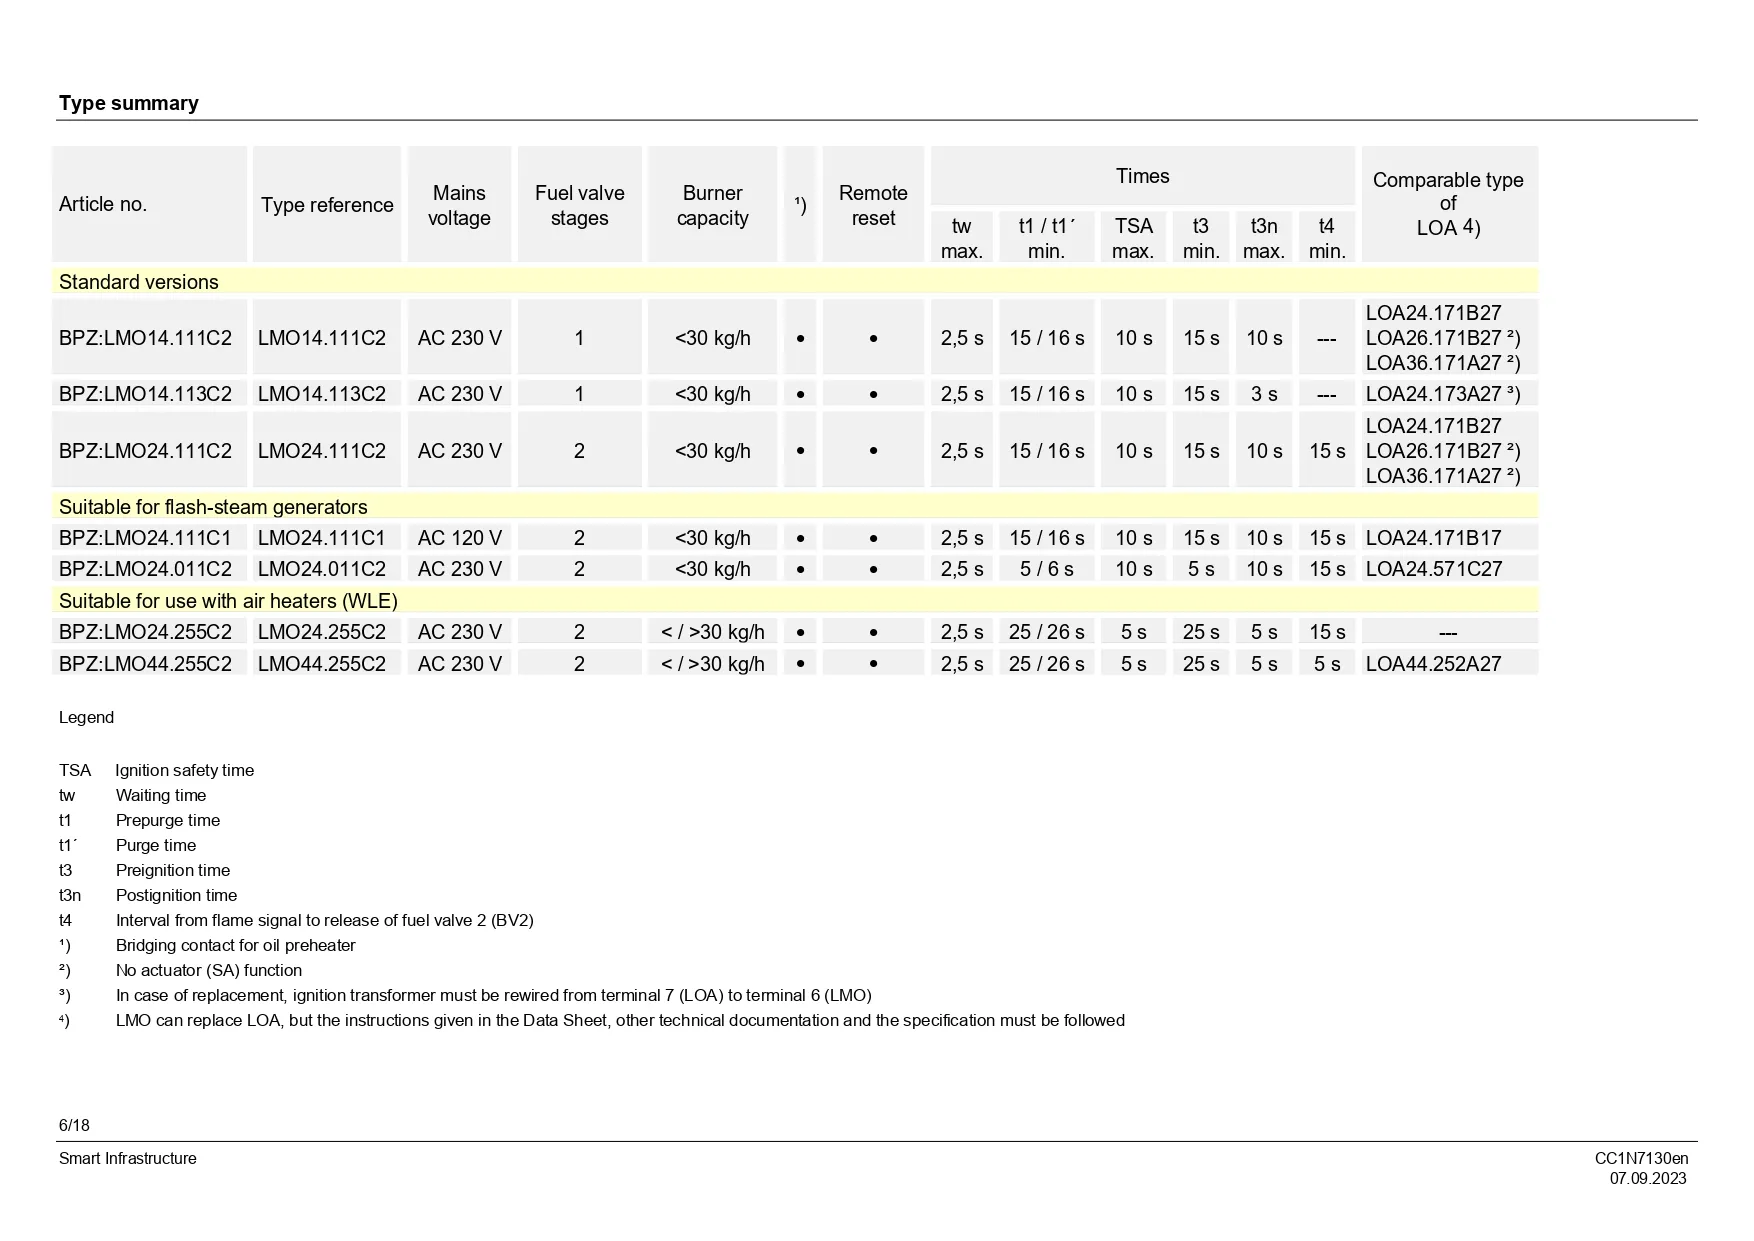Viewport: 1754px width, 1241px height.
Task: Select the AC 120 V voltage cell
Action: pyautogui.click(x=459, y=538)
